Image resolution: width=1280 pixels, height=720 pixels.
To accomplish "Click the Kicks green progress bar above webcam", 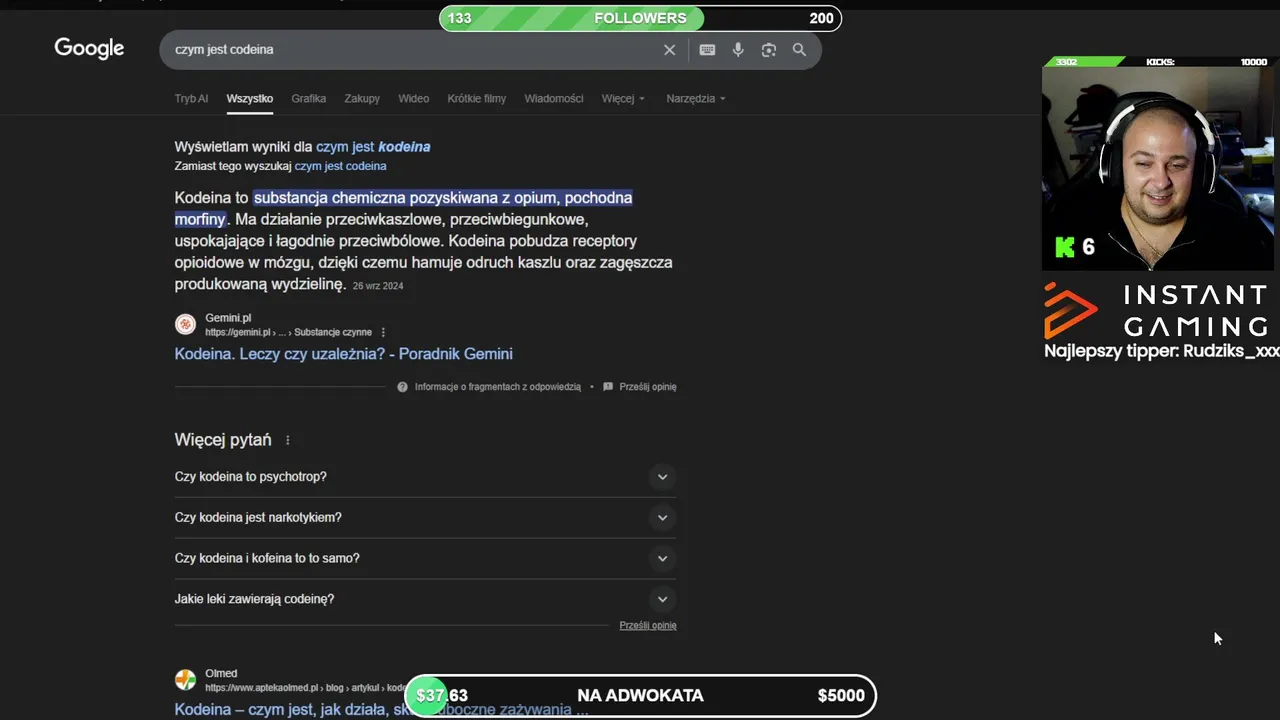I will click(1084, 62).
